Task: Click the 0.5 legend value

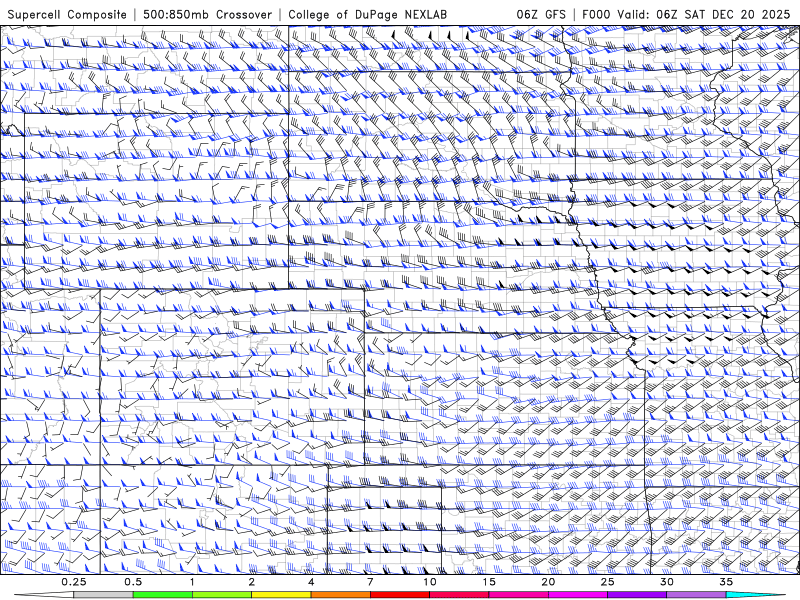Action: click(133, 582)
